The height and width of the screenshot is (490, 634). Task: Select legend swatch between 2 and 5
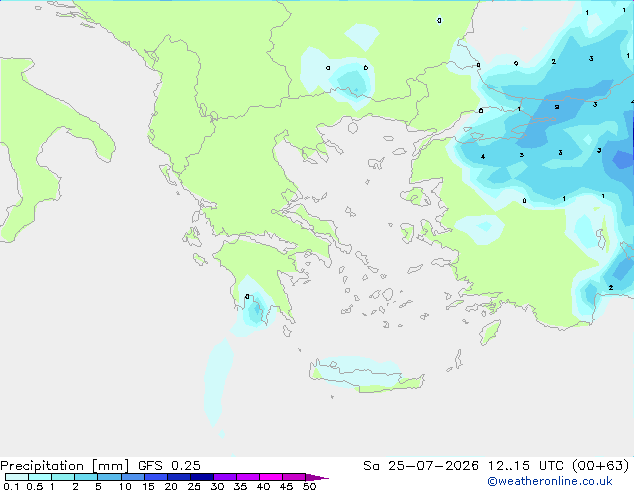click(x=86, y=477)
